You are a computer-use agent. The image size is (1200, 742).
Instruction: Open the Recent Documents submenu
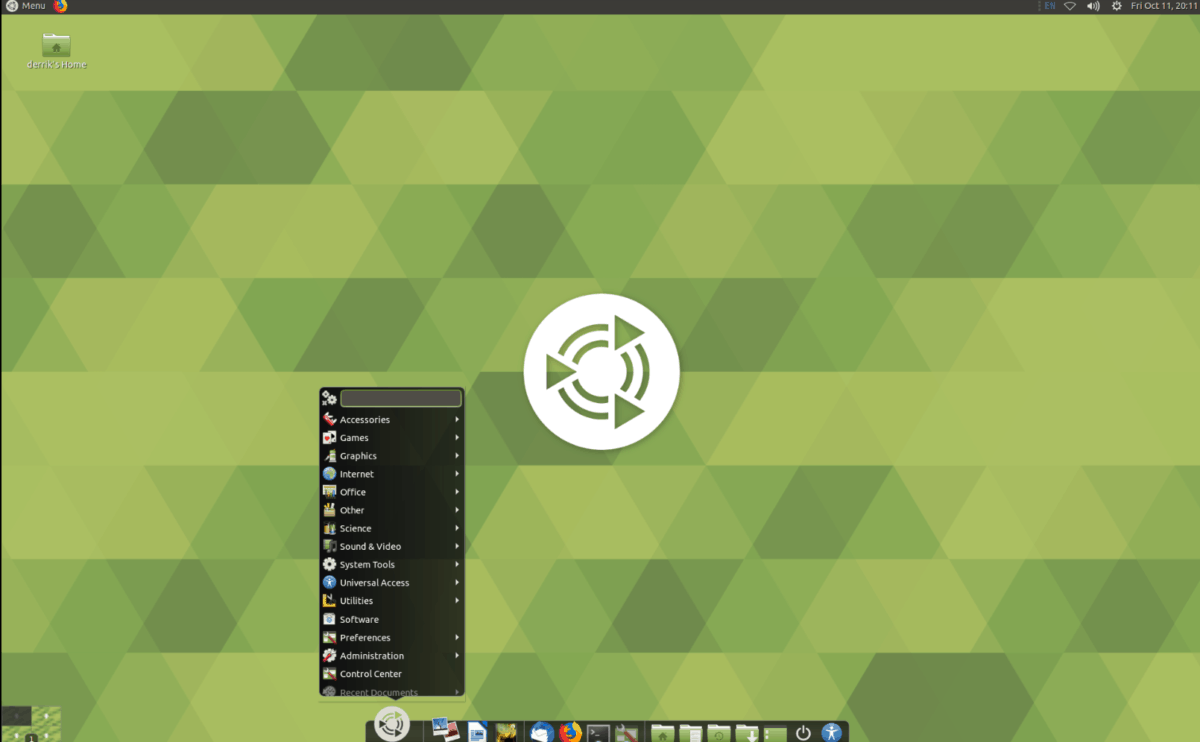point(392,691)
